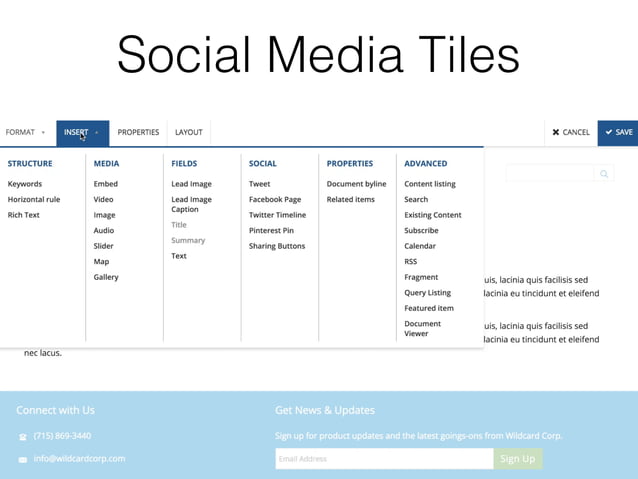Select Lead Image field
Viewport: 638px width, 479px height.
click(x=191, y=184)
